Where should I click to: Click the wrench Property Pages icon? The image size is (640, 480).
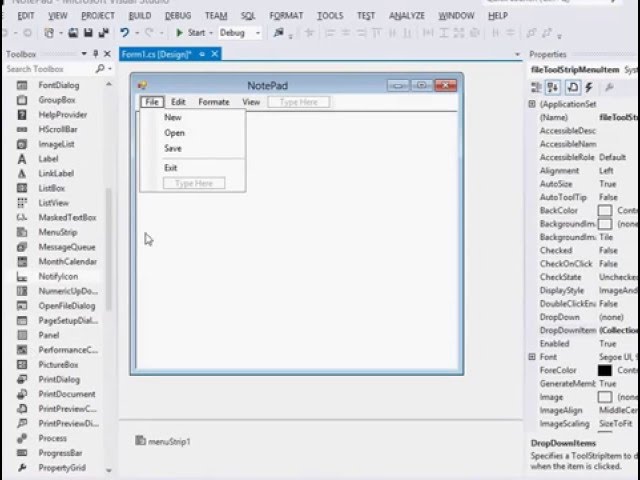pyautogui.click(x=609, y=87)
